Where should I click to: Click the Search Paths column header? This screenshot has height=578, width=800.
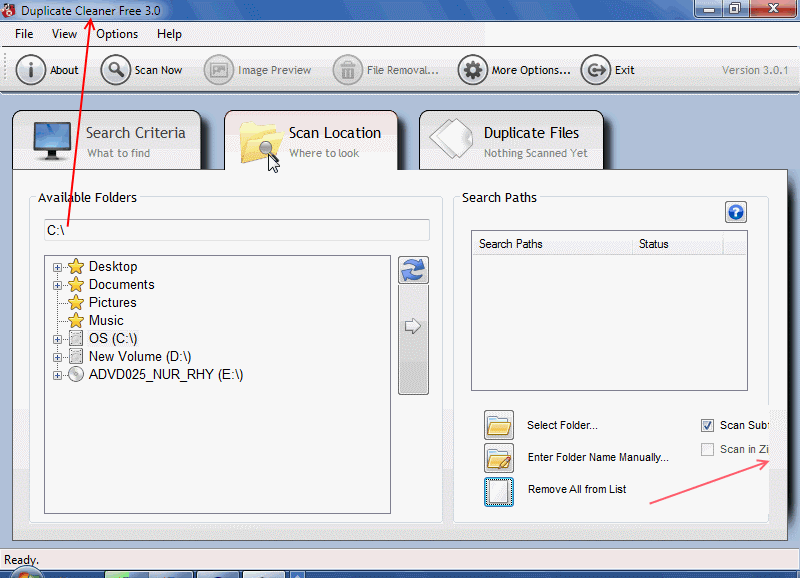click(x=553, y=244)
